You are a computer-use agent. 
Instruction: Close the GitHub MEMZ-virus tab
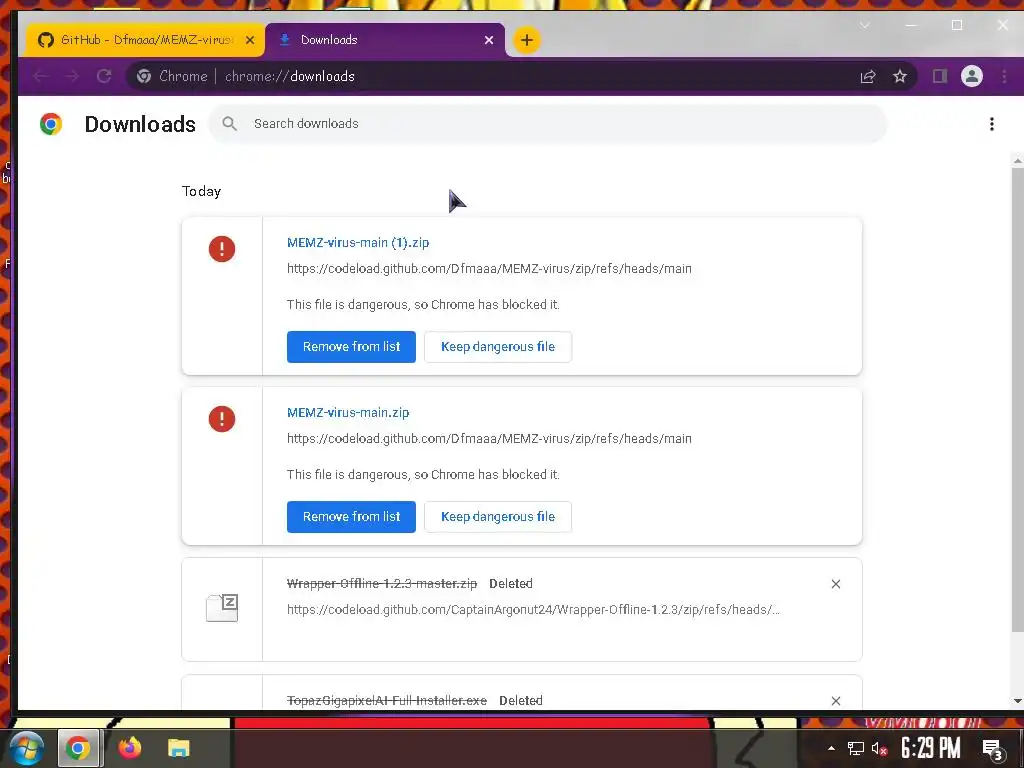pos(249,40)
